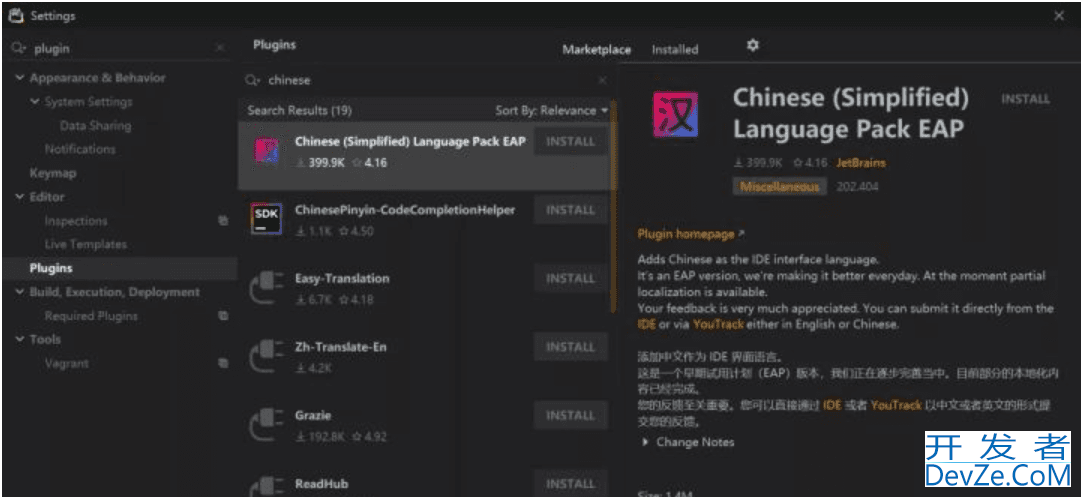Screen dimensions: 1081x497
Task: Click the Grazie plugin icon
Action: pos(266,425)
